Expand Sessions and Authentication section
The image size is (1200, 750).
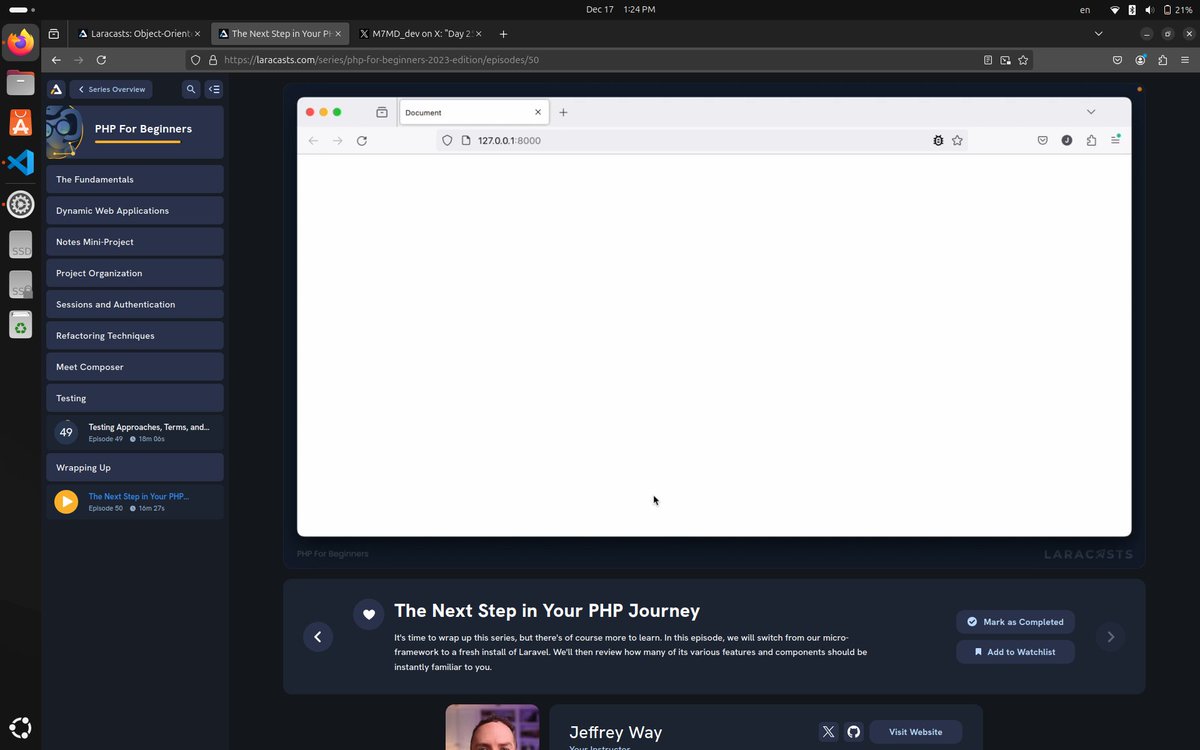coord(135,304)
